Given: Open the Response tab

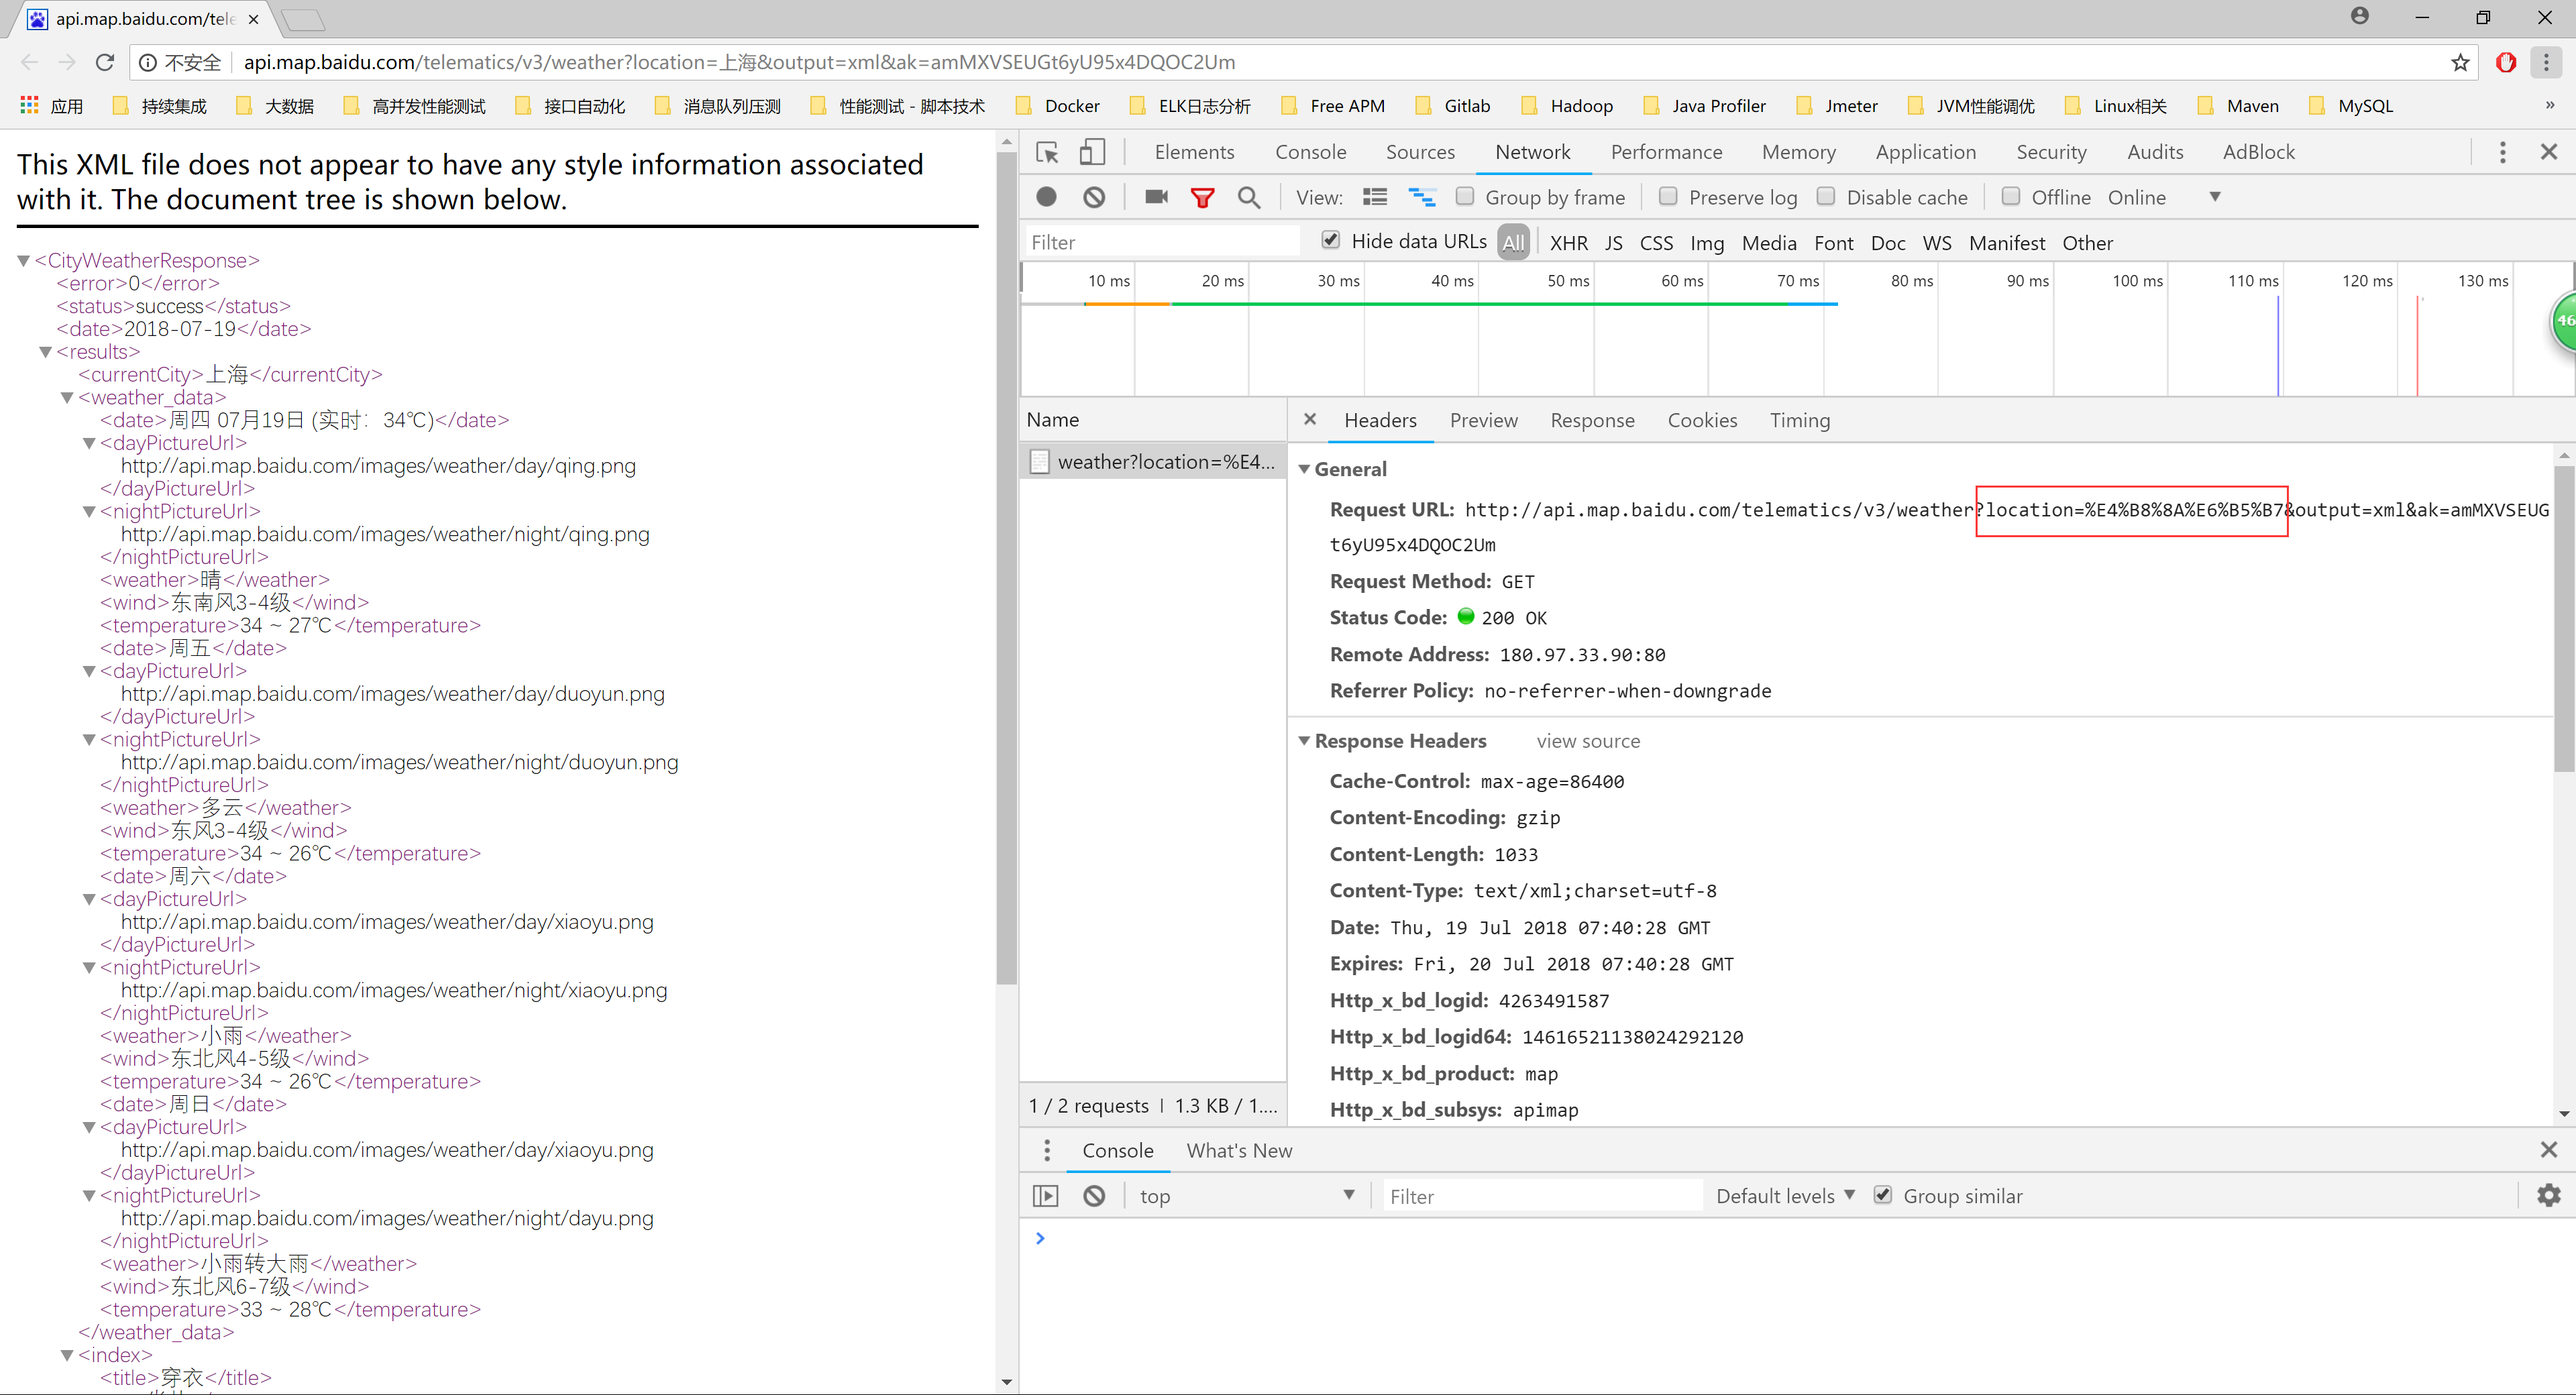Looking at the screenshot, I should pos(1592,420).
